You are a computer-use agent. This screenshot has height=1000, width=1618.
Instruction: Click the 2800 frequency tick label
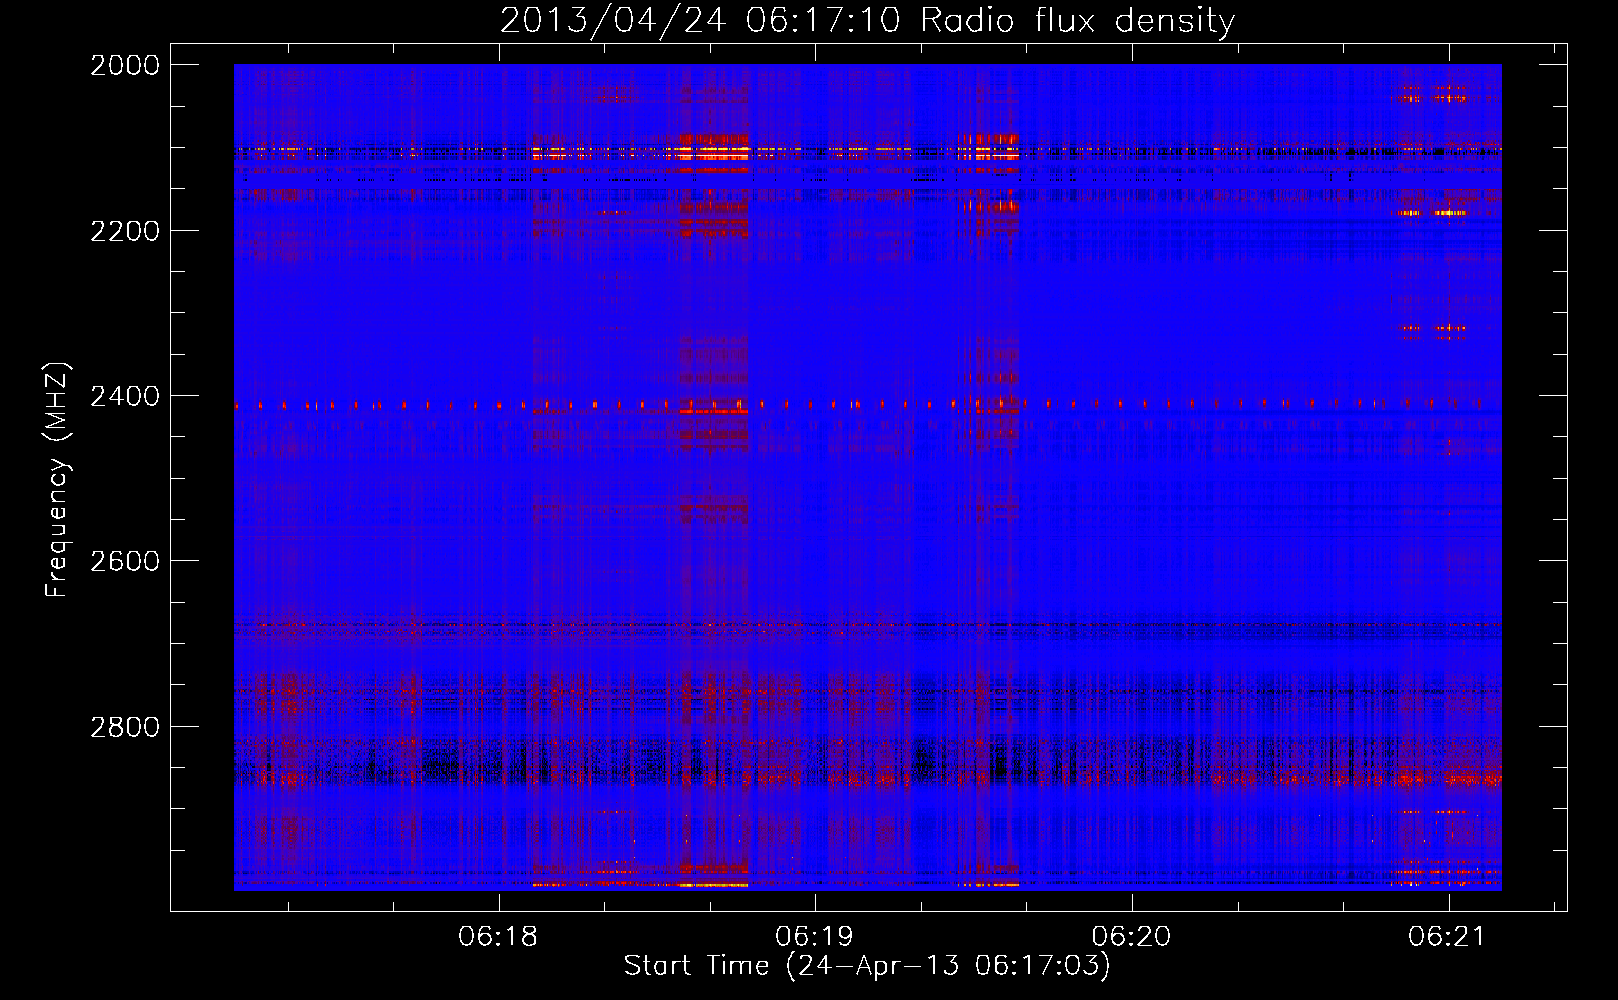pyautogui.click(x=125, y=727)
